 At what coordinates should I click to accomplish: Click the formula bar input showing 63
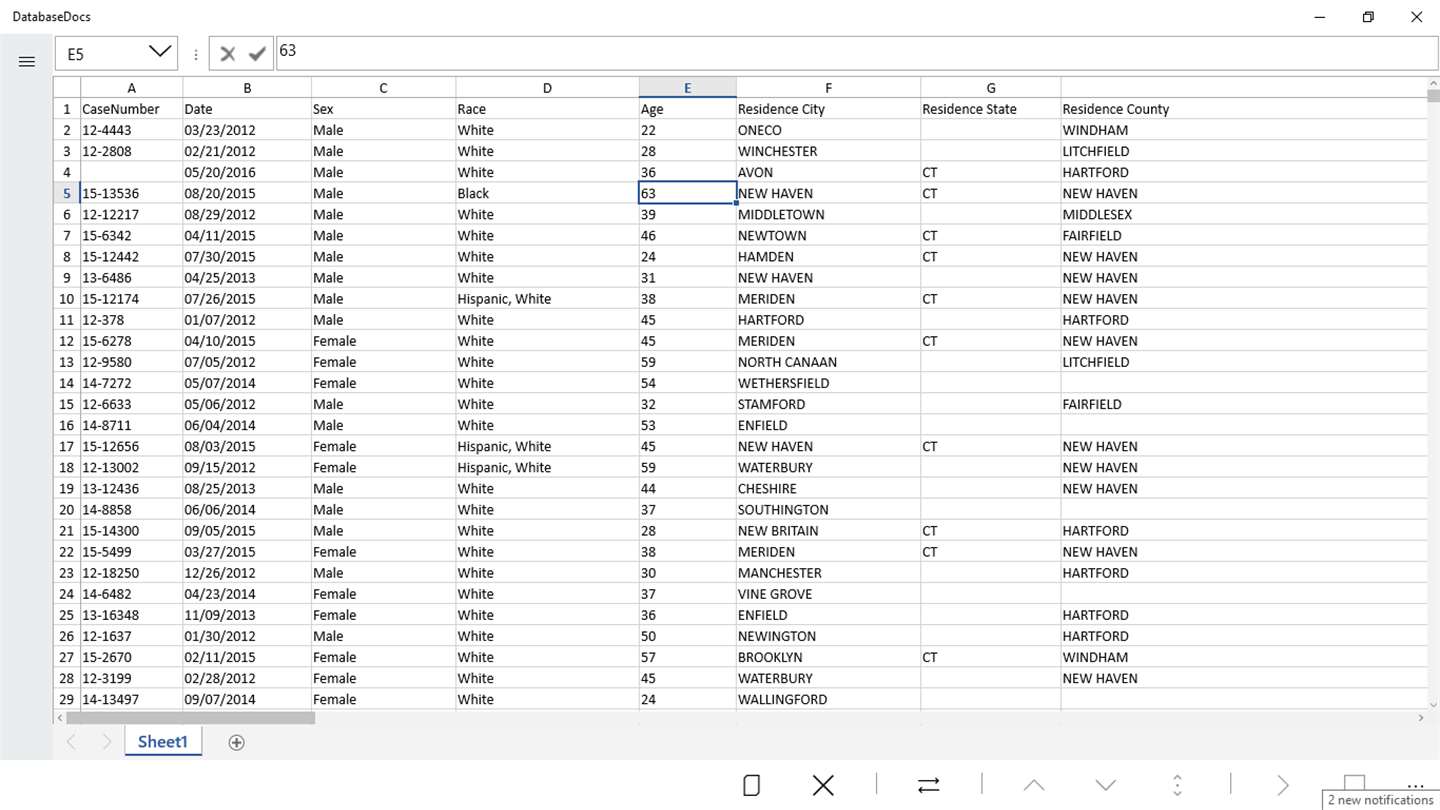856,53
